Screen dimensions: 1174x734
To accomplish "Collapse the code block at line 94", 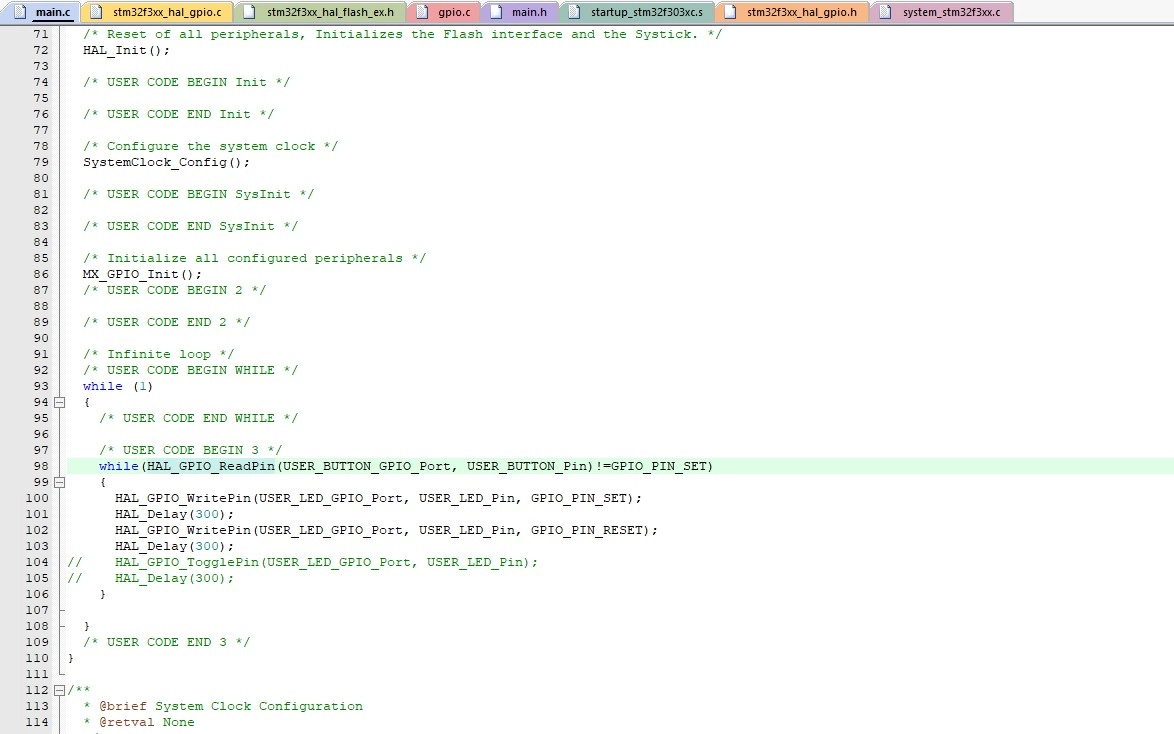I will tap(60, 402).
